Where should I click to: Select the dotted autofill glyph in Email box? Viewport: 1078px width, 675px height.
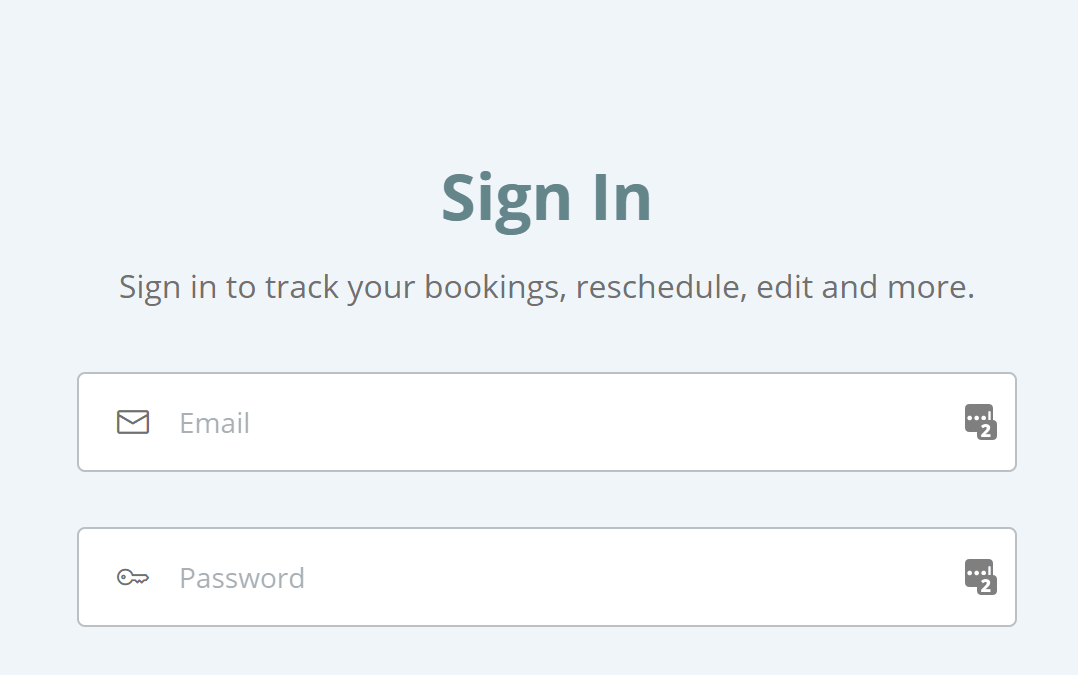point(978,417)
